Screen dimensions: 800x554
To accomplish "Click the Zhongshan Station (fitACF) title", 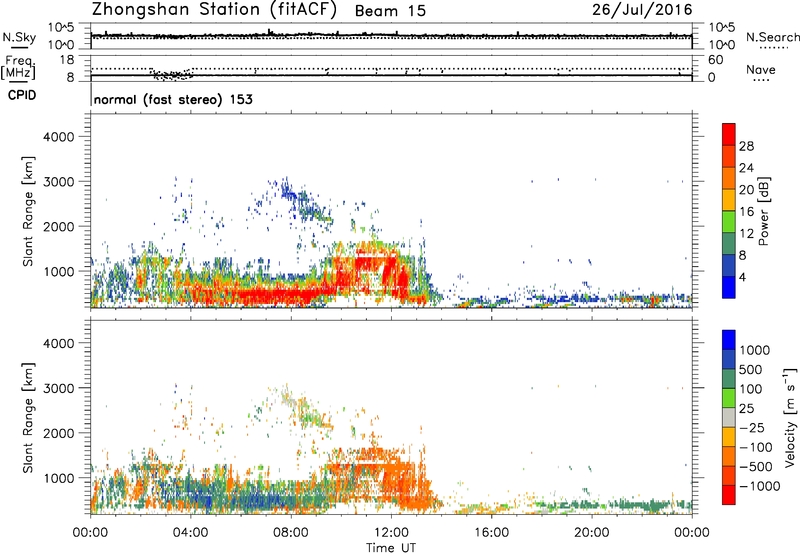I will 214,10.
